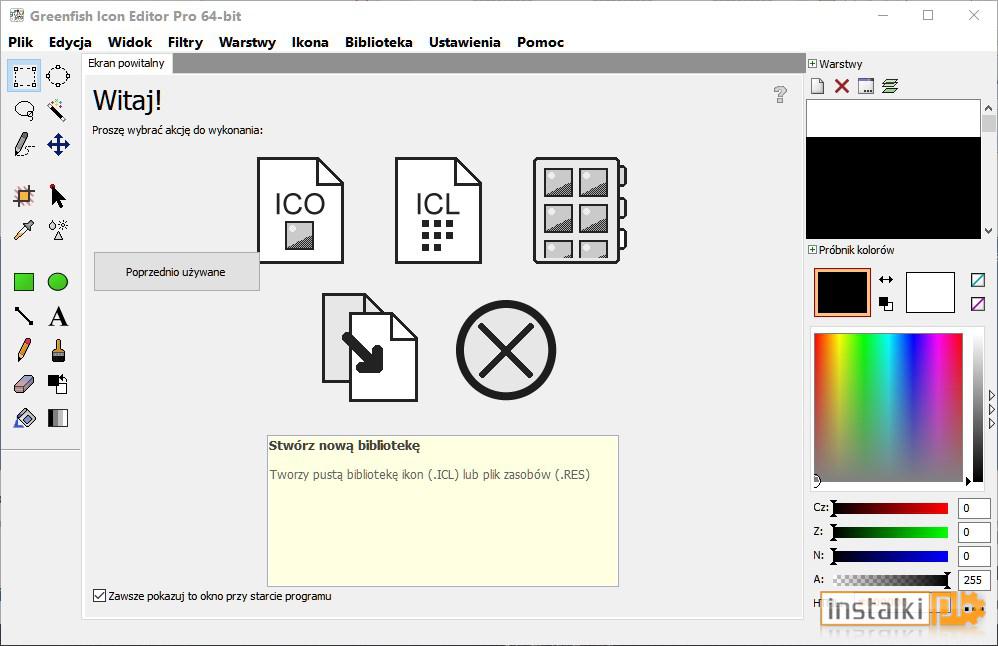Viewport: 998px width, 646px height.
Task: Create a new ICO icon file
Action: (300, 210)
